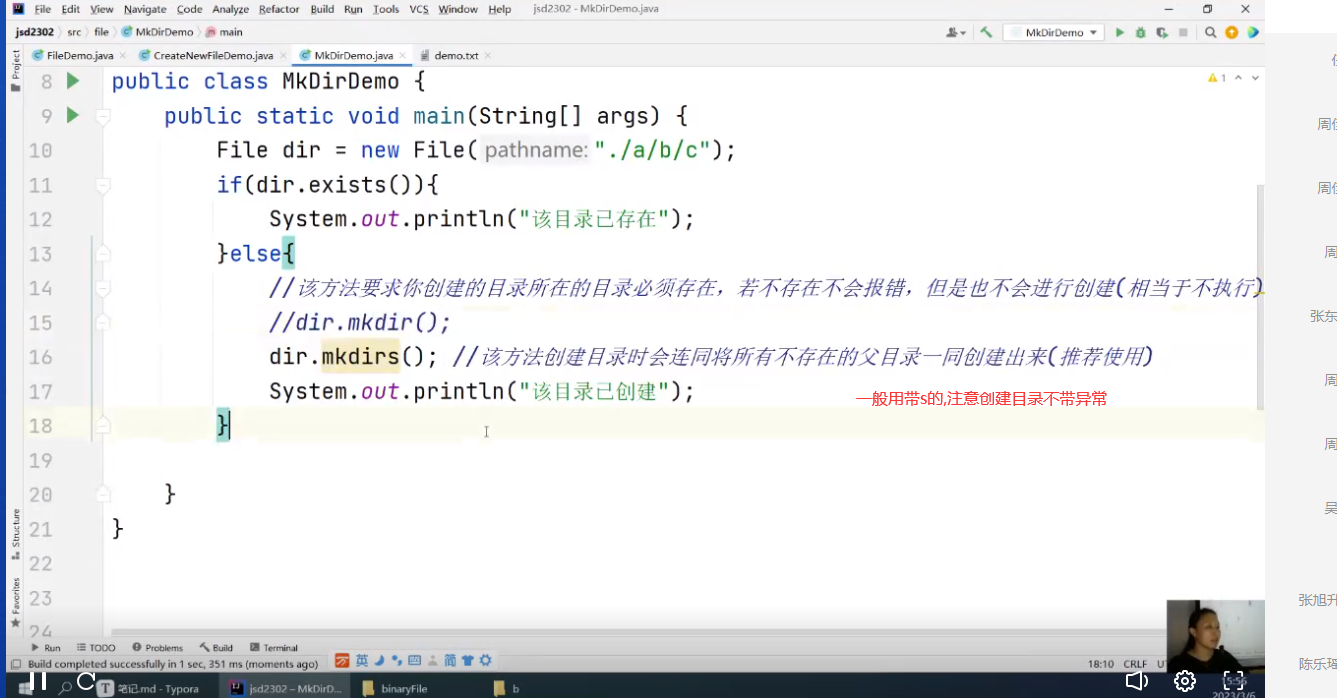Open the Terminal tool window
Viewport: 1337px width, 698px height.
[x=274, y=647]
